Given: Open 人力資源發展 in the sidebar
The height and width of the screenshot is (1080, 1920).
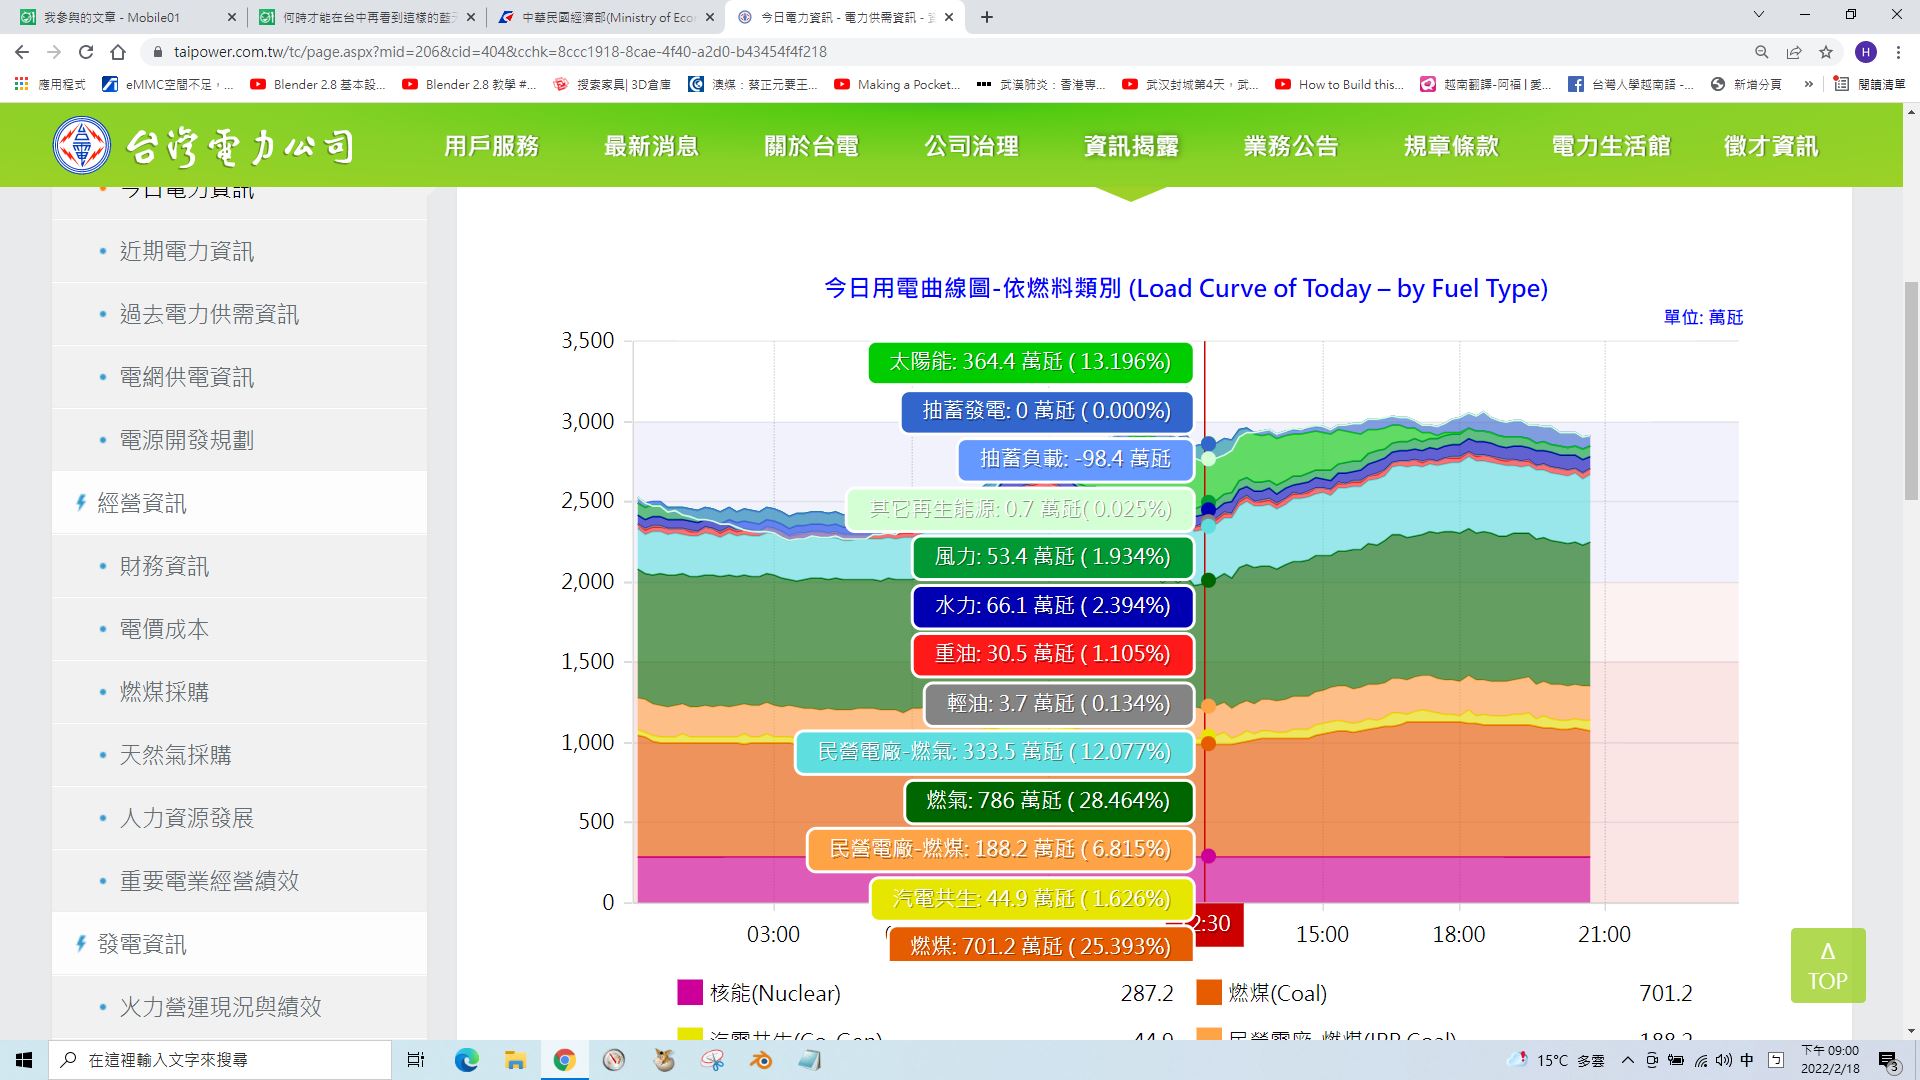Looking at the screenshot, I should click(x=239, y=818).
